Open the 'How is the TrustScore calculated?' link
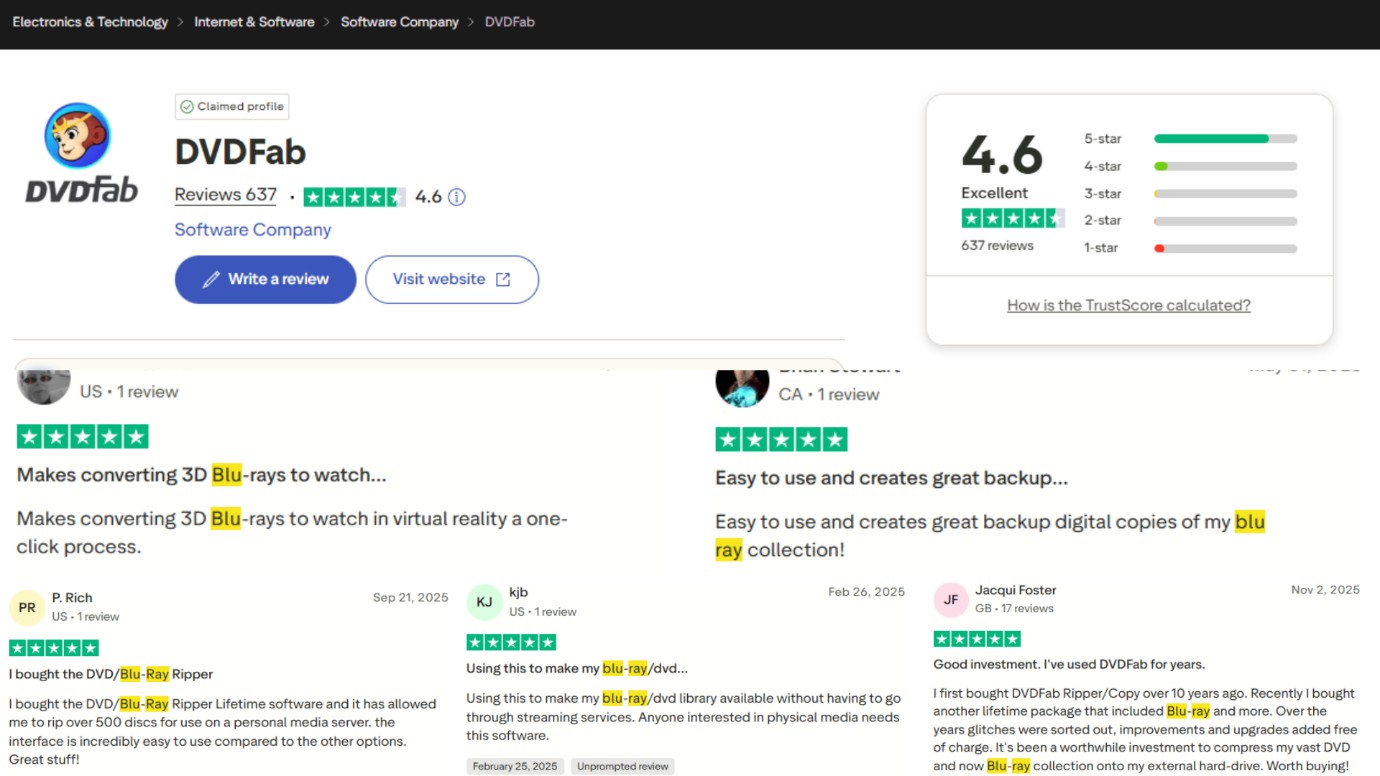Image resolution: width=1380 pixels, height=776 pixels. pyautogui.click(x=1128, y=305)
